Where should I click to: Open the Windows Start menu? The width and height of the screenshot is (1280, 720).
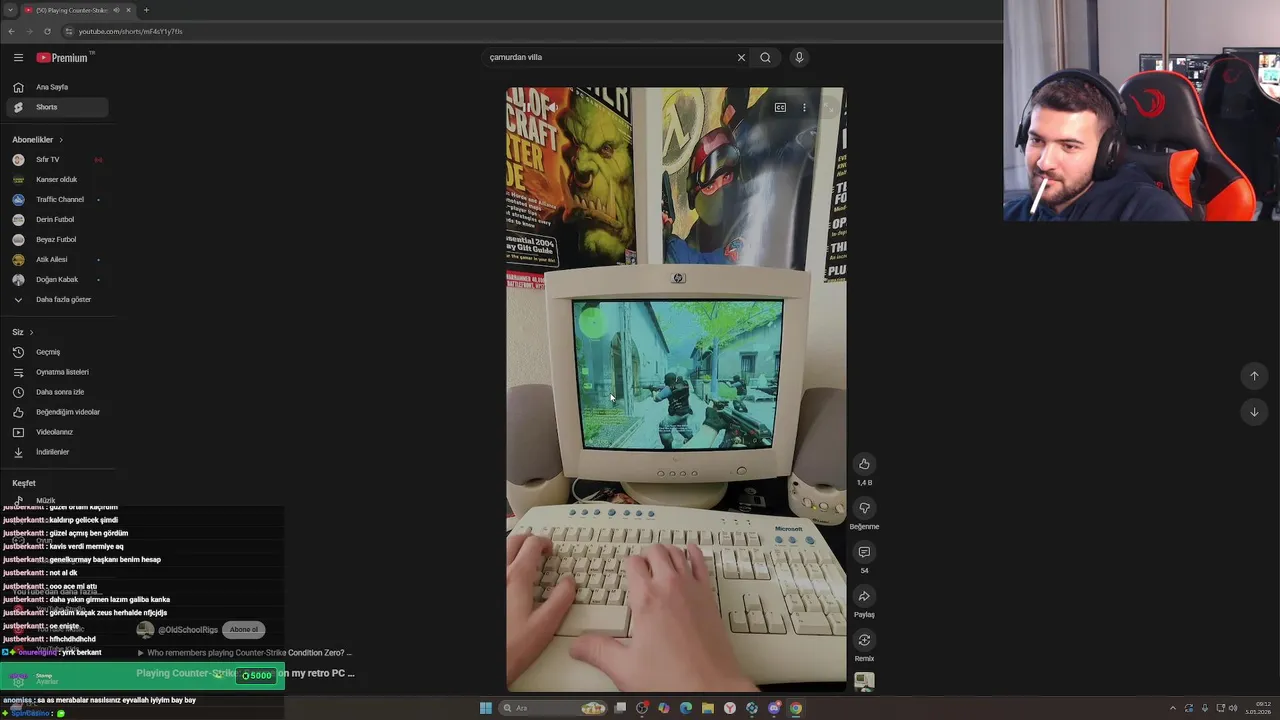(x=485, y=708)
